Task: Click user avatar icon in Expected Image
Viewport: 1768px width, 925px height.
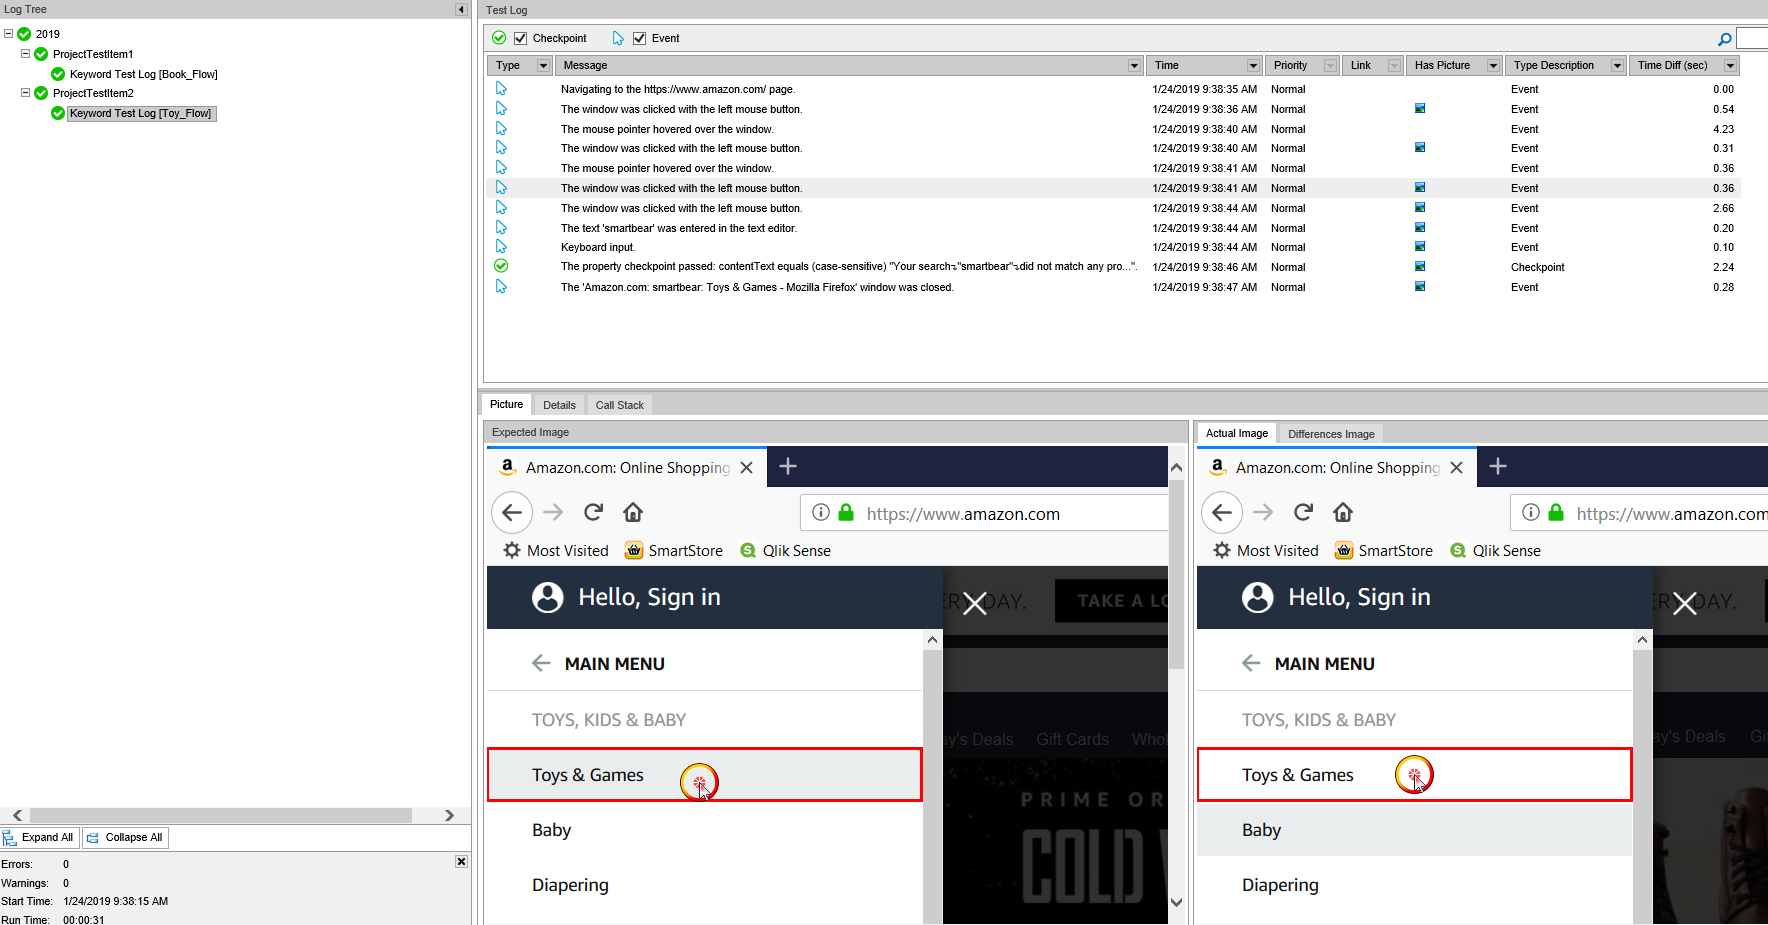Action: click(548, 597)
